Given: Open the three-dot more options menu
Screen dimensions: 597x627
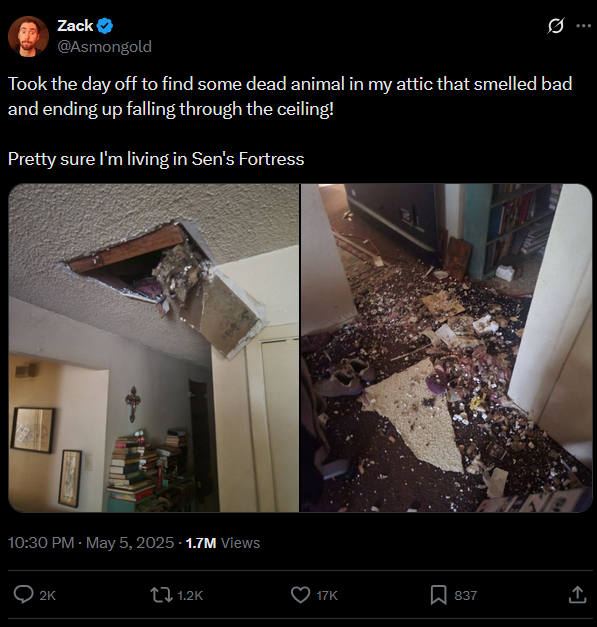Looking at the screenshot, I should (583, 26).
